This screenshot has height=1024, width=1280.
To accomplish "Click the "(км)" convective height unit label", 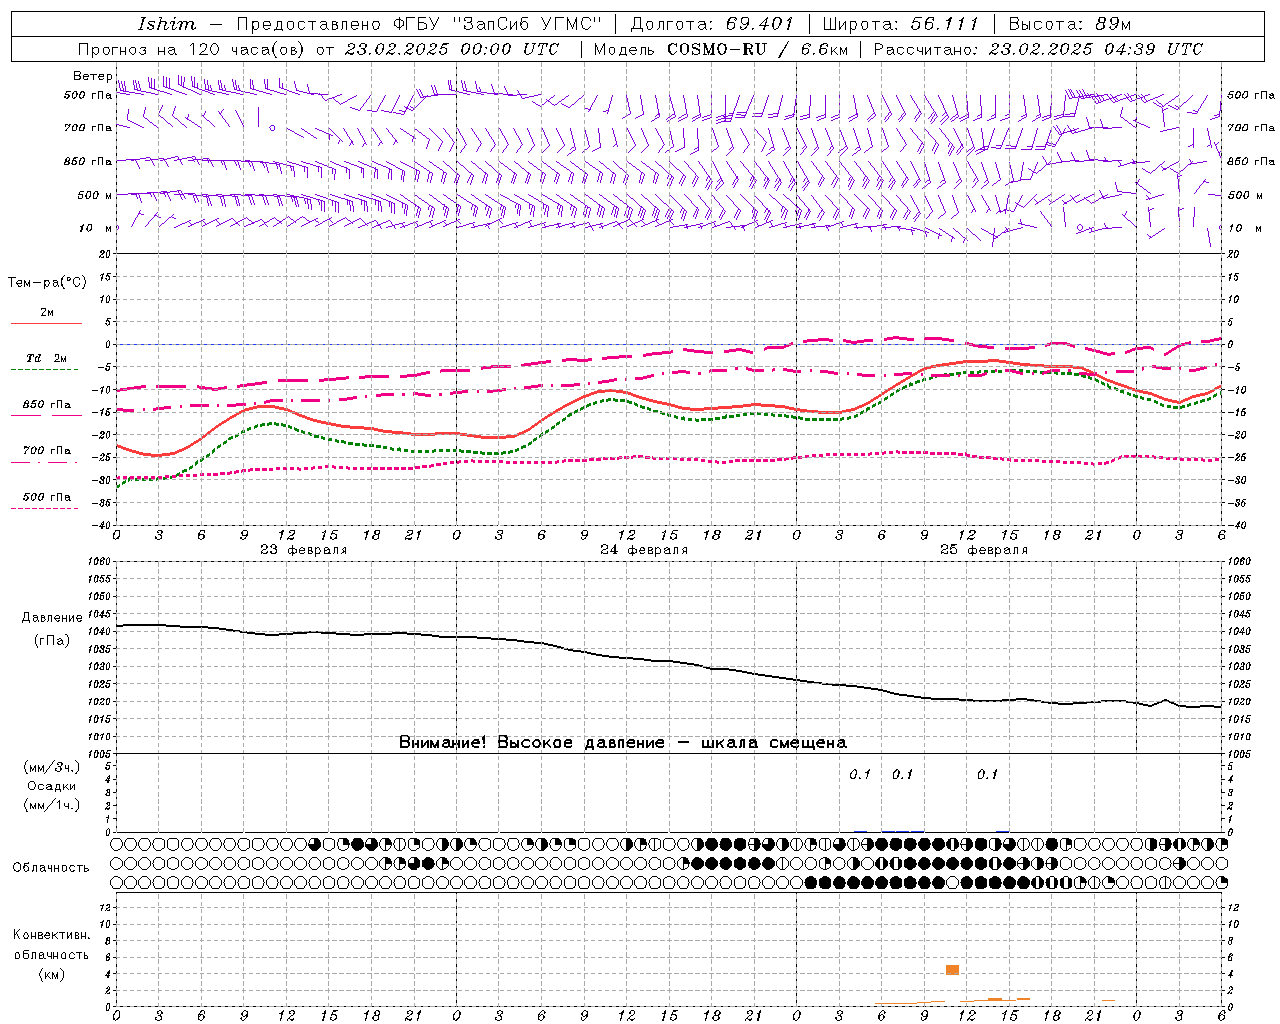I will click(x=52, y=974).
